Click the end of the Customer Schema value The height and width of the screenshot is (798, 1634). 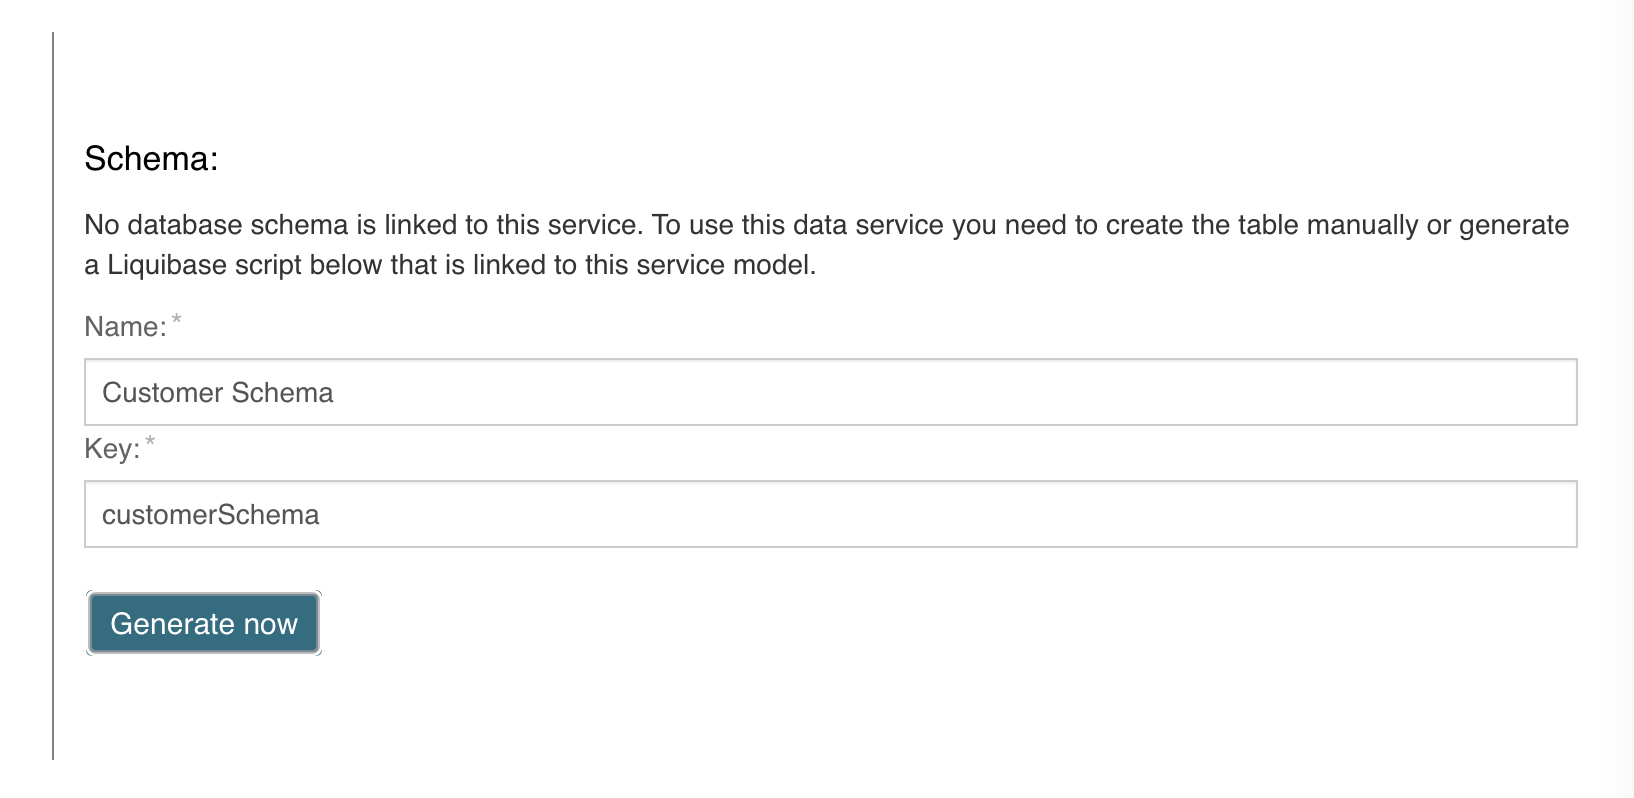point(340,392)
